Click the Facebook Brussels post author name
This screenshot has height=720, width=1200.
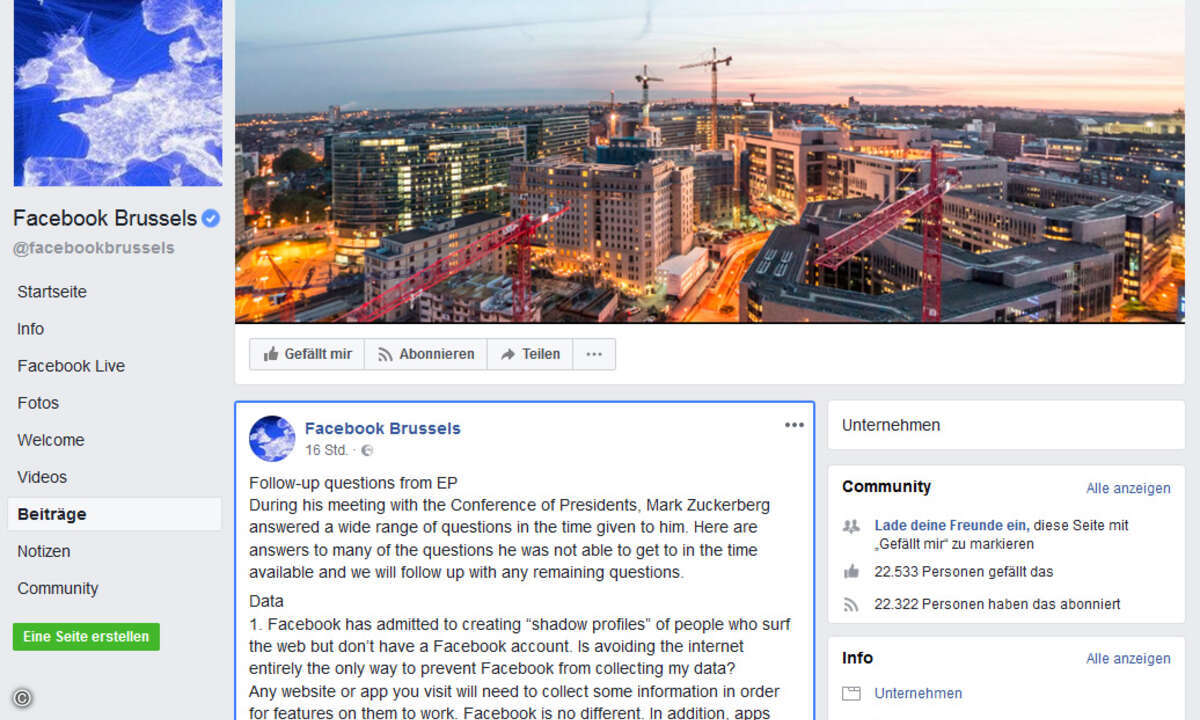click(383, 428)
